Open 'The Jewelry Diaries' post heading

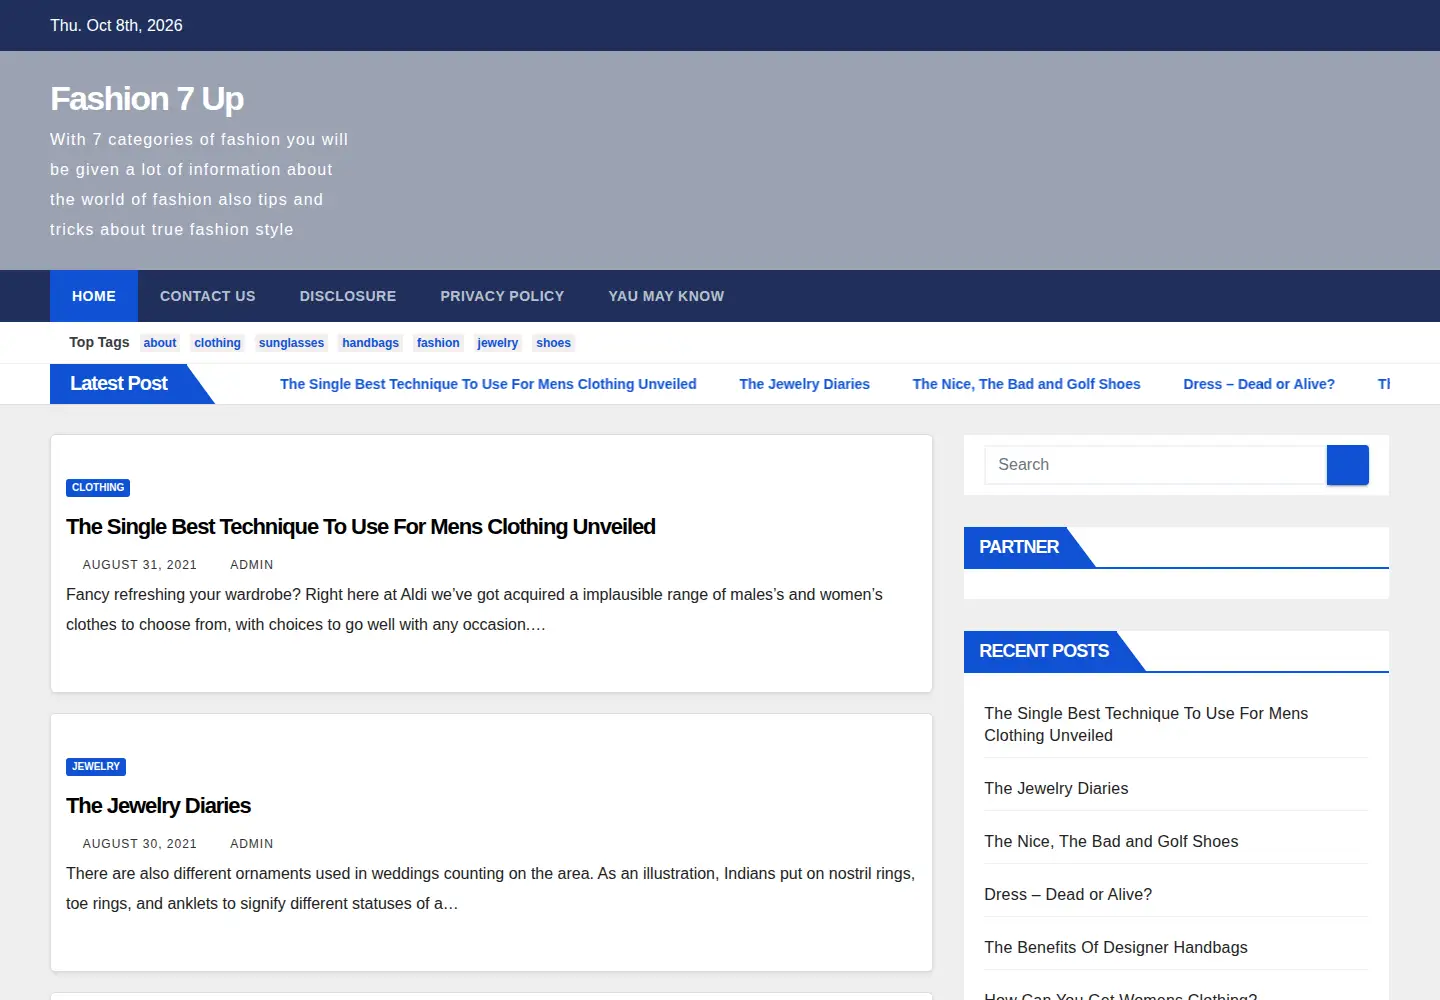click(158, 806)
